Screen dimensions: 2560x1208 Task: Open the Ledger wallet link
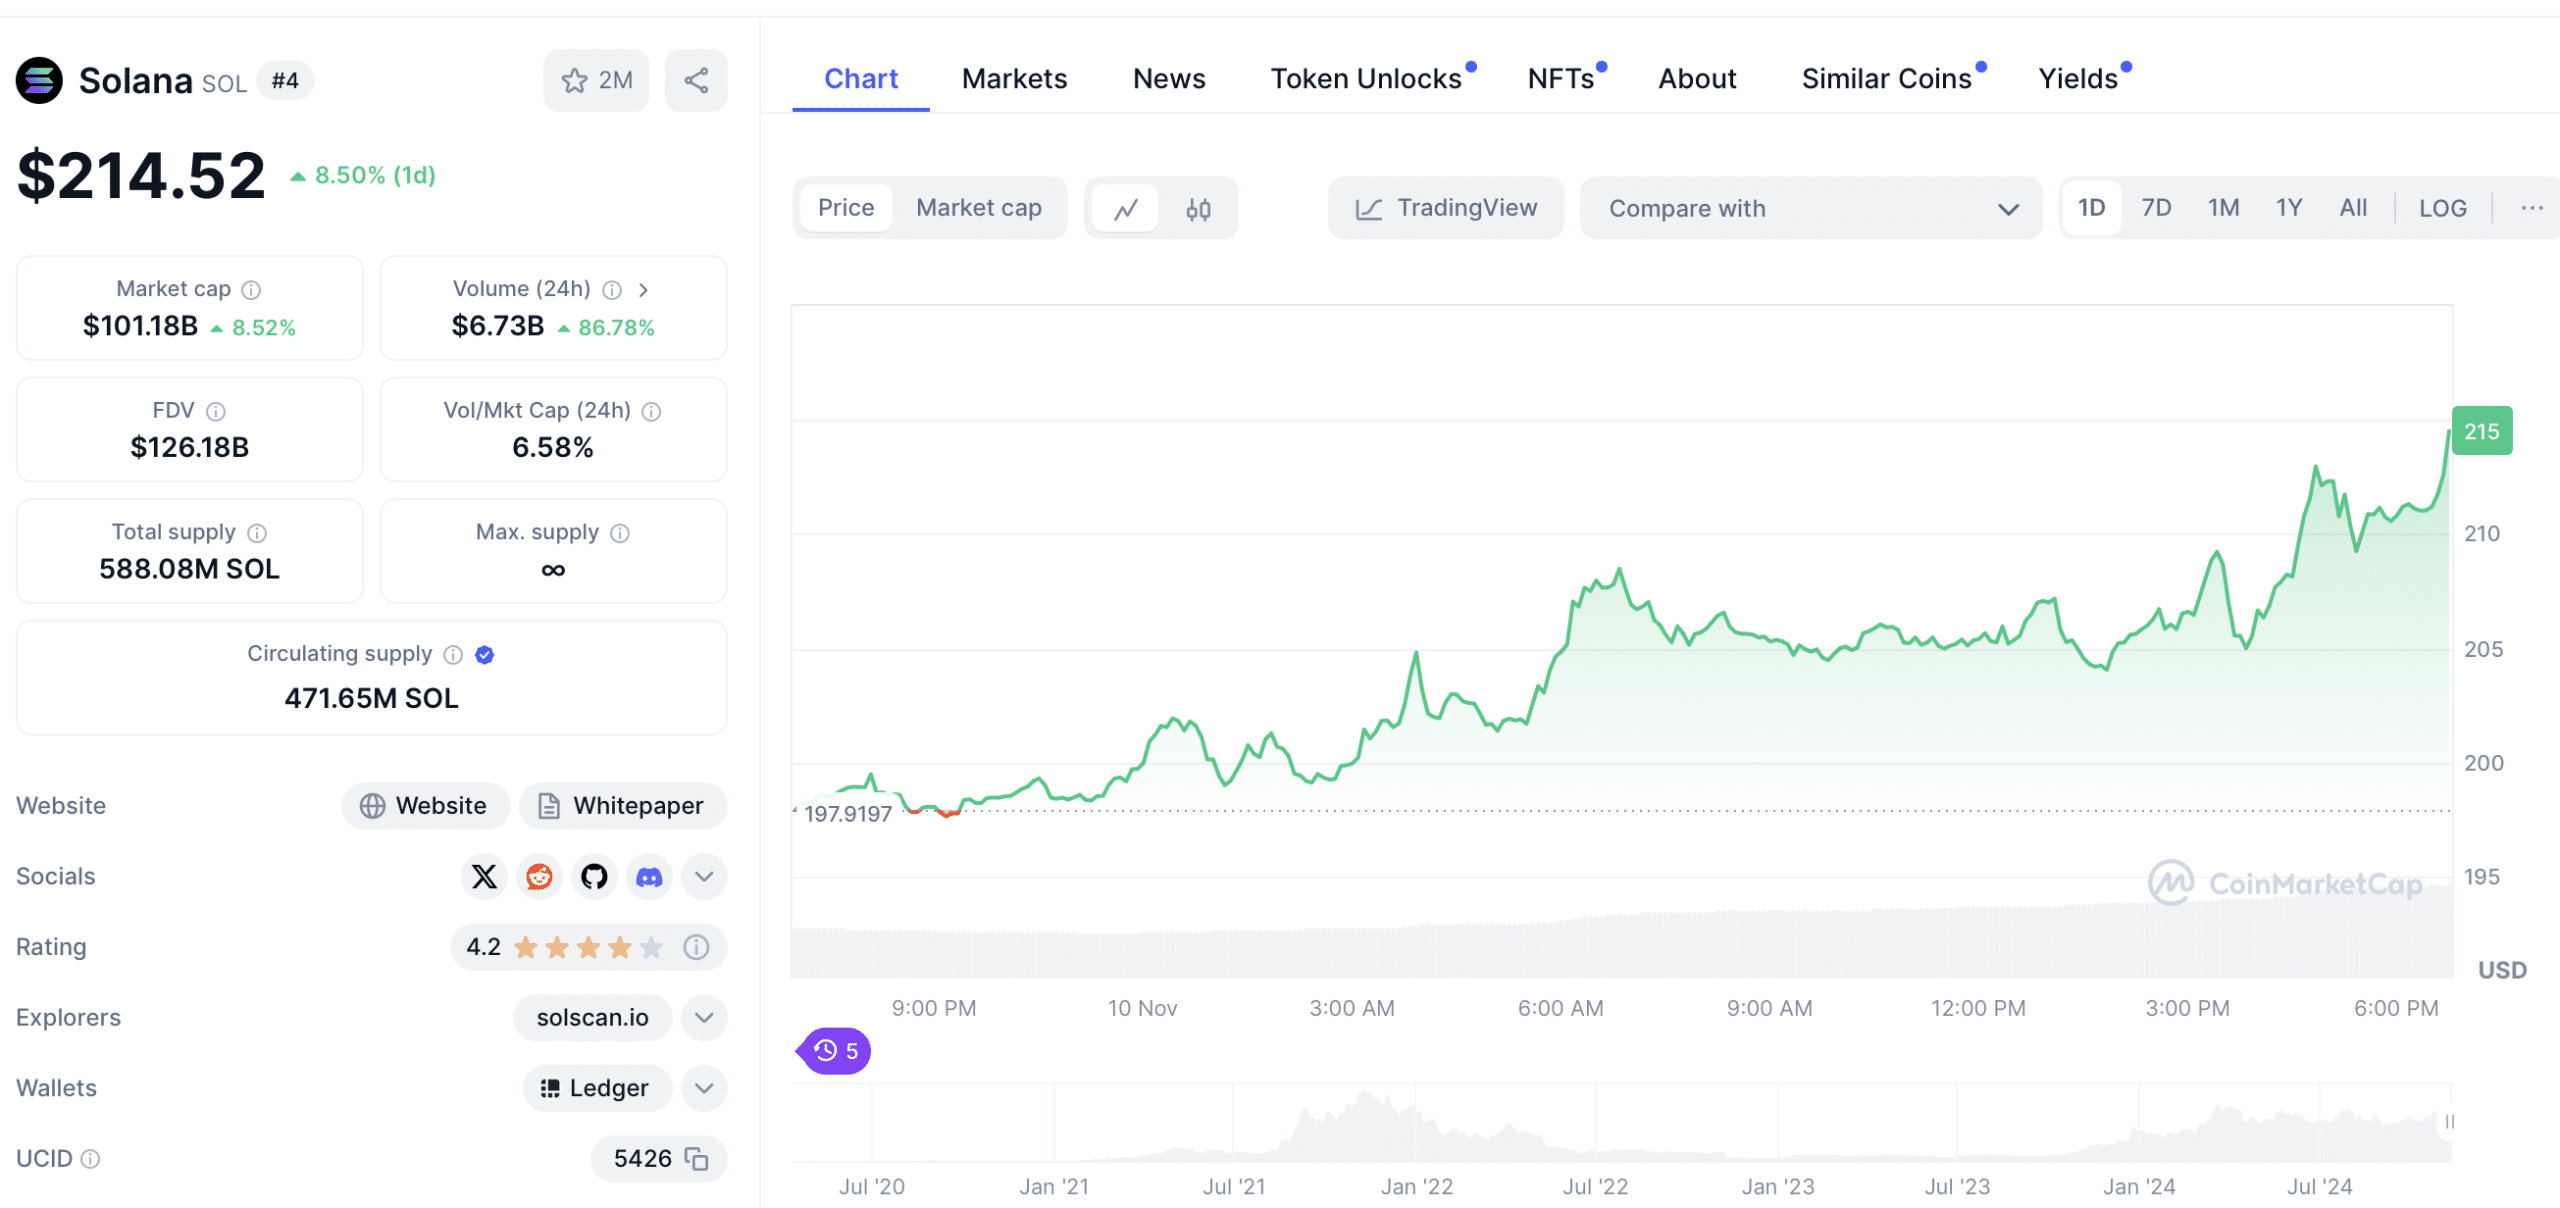click(x=597, y=1088)
